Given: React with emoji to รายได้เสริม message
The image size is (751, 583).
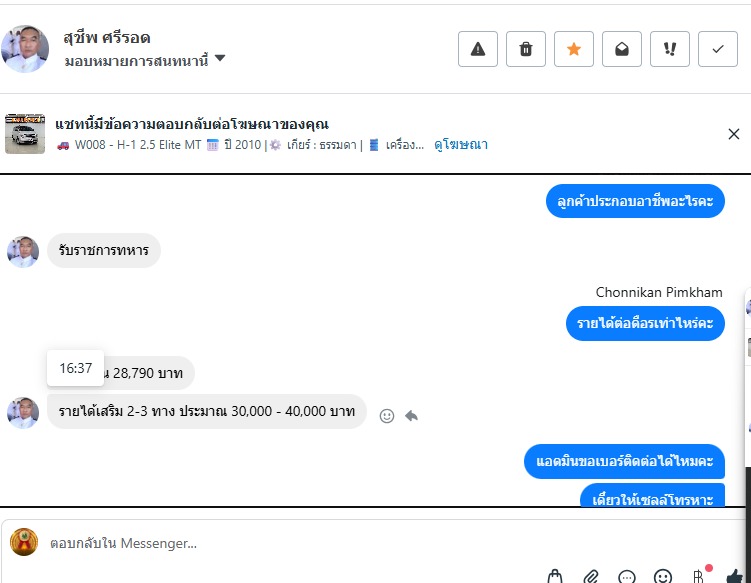Looking at the screenshot, I should point(387,416).
